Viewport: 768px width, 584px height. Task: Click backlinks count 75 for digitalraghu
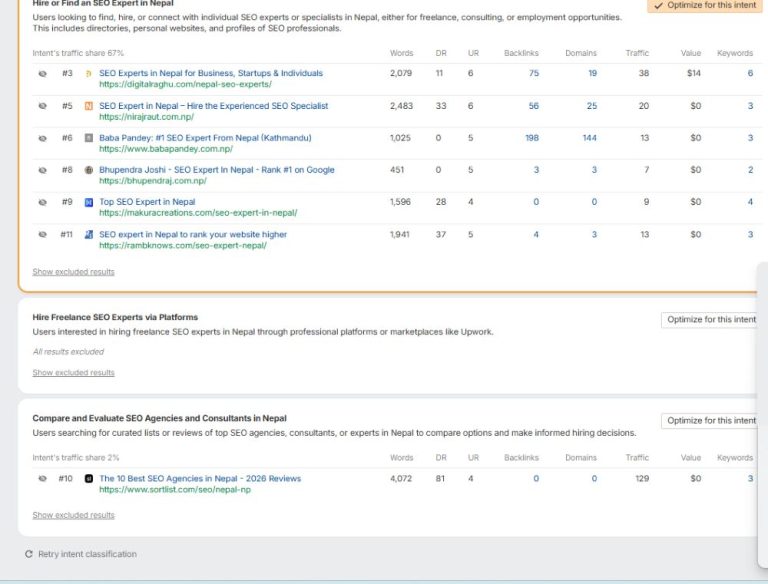(534, 73)
